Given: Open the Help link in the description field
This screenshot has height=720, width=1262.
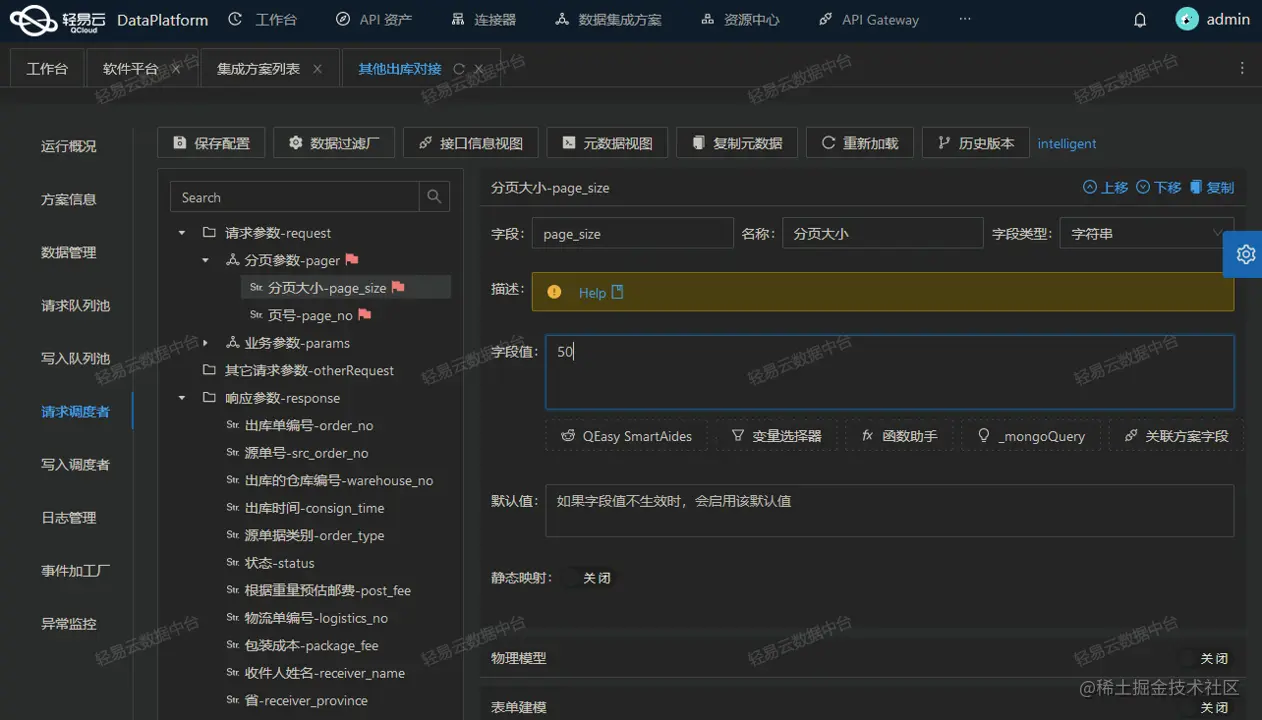Looking at the screenshot, I should [590, 292].
